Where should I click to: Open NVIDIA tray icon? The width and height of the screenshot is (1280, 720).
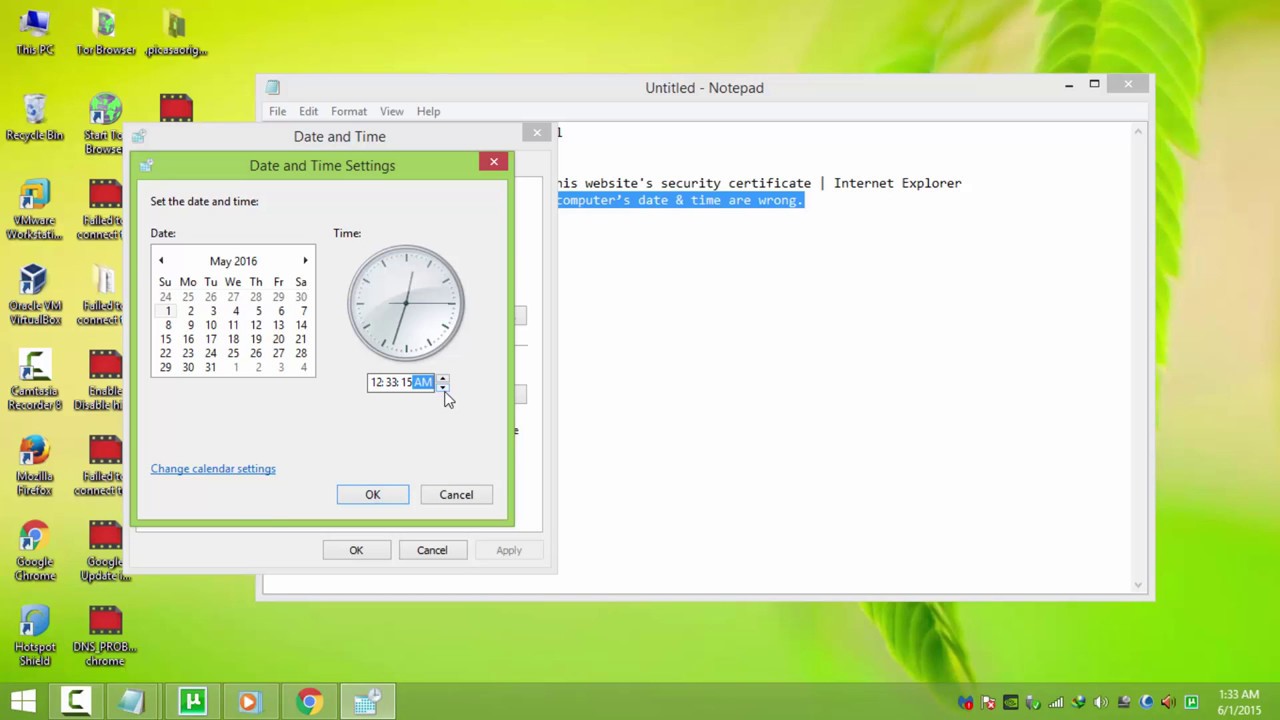[1010, 702]
